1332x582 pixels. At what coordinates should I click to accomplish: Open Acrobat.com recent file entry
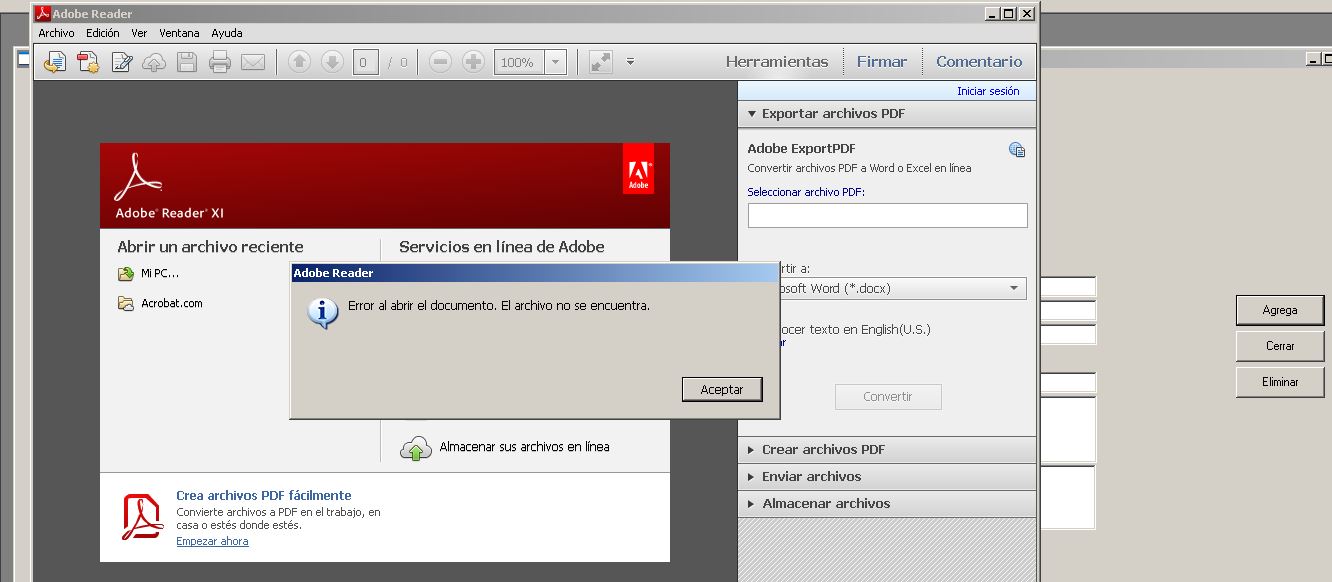pyautogui.click(x=172, y=303)
